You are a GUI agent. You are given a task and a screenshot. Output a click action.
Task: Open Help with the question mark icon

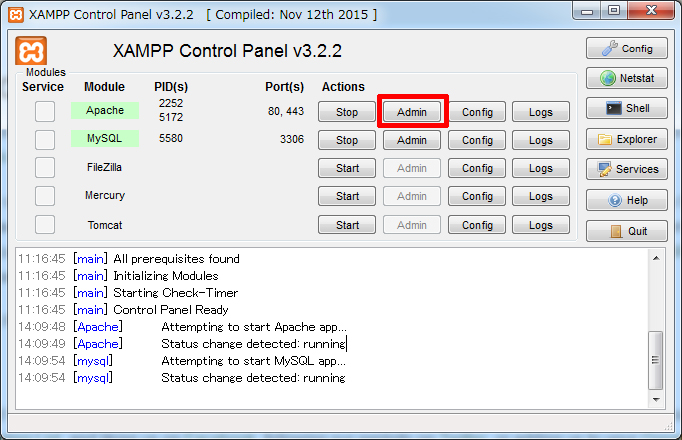click(626, 200)
